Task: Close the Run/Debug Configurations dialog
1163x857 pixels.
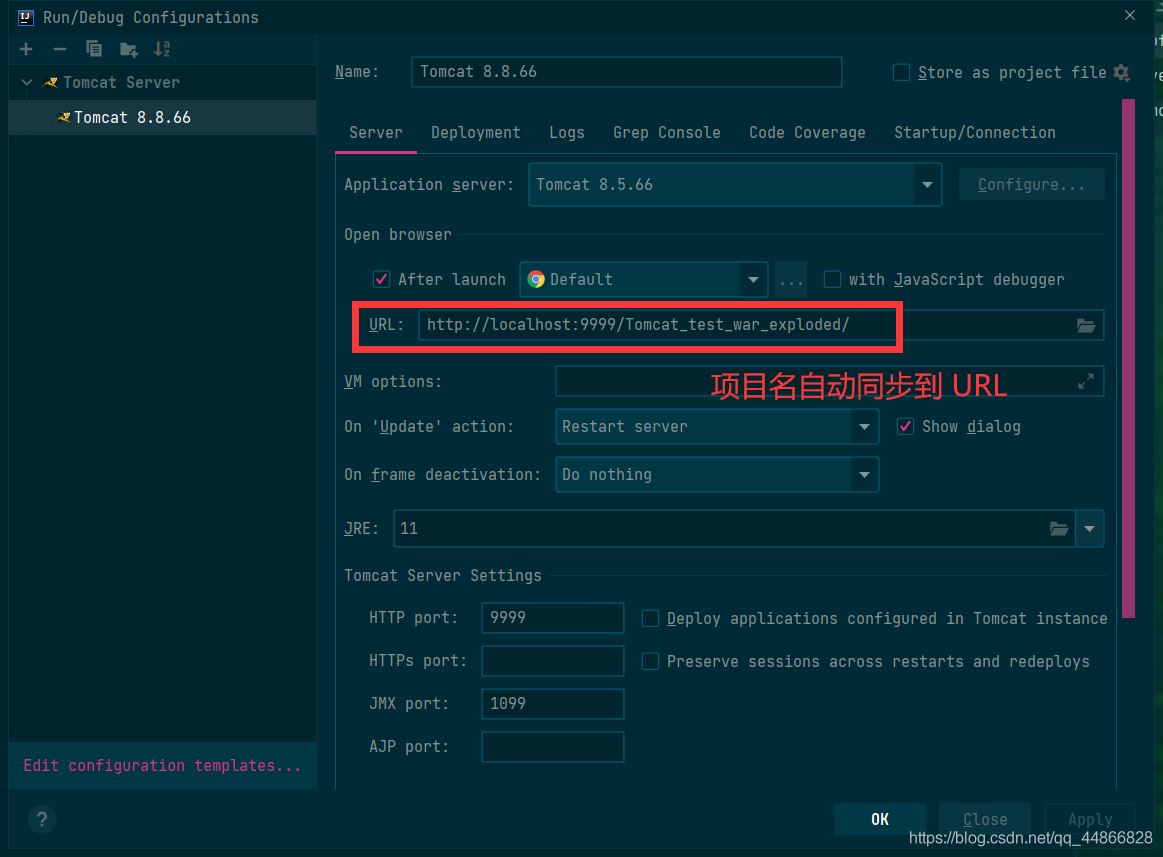Action: [x=1130, y=15]
